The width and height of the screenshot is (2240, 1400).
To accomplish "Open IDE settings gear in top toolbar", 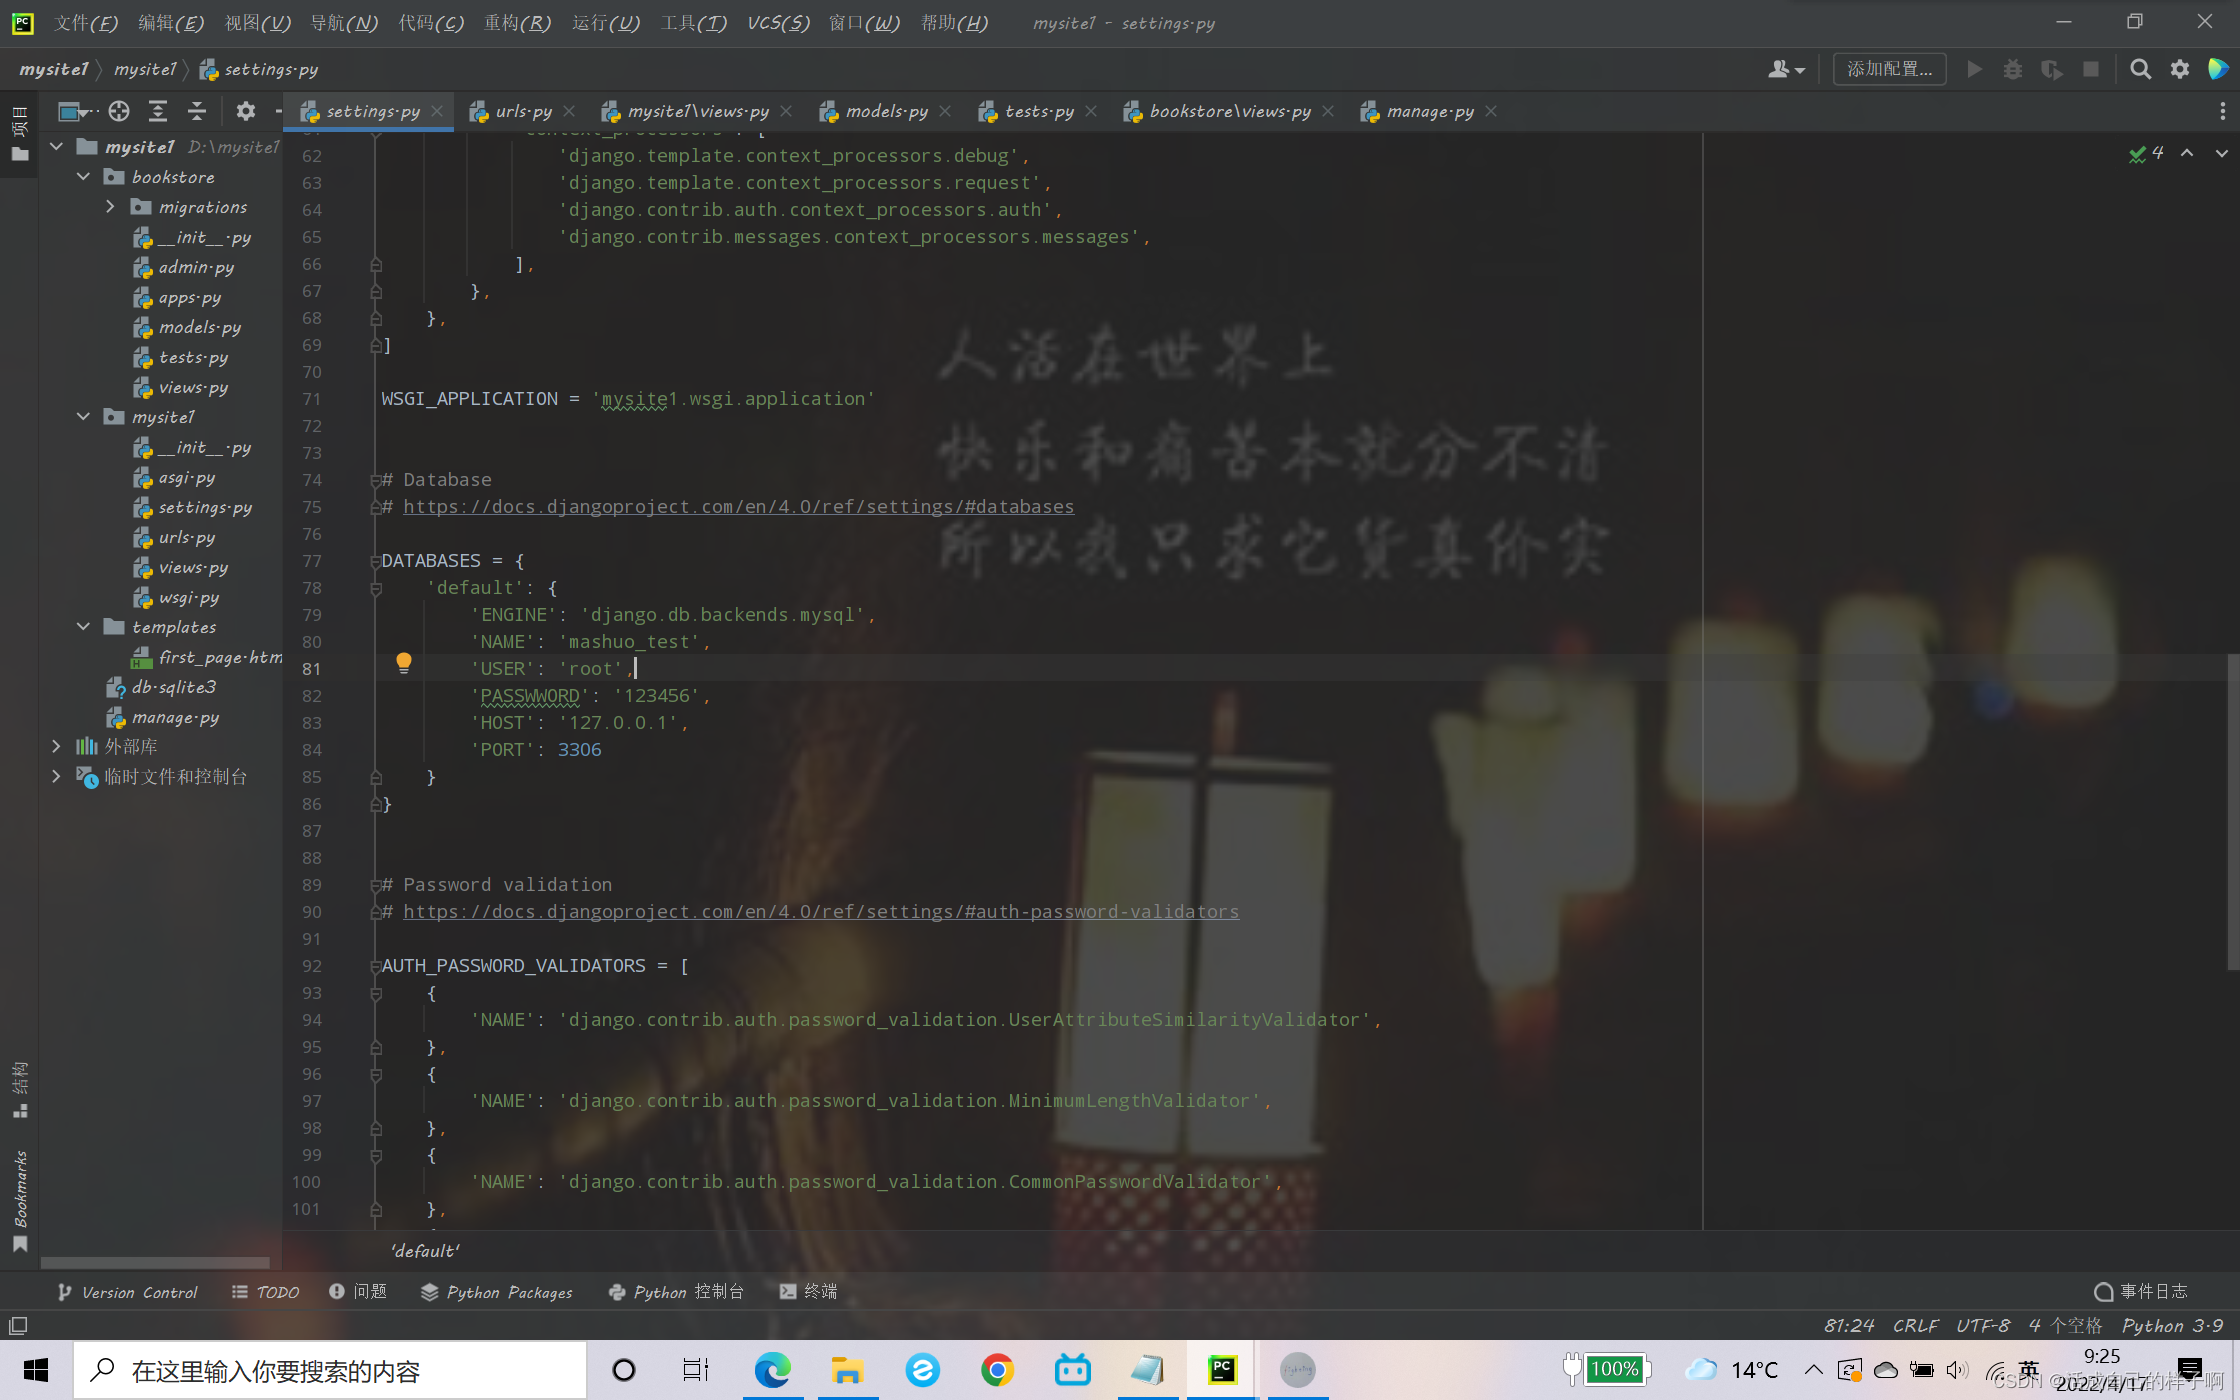I will 2180,69.
